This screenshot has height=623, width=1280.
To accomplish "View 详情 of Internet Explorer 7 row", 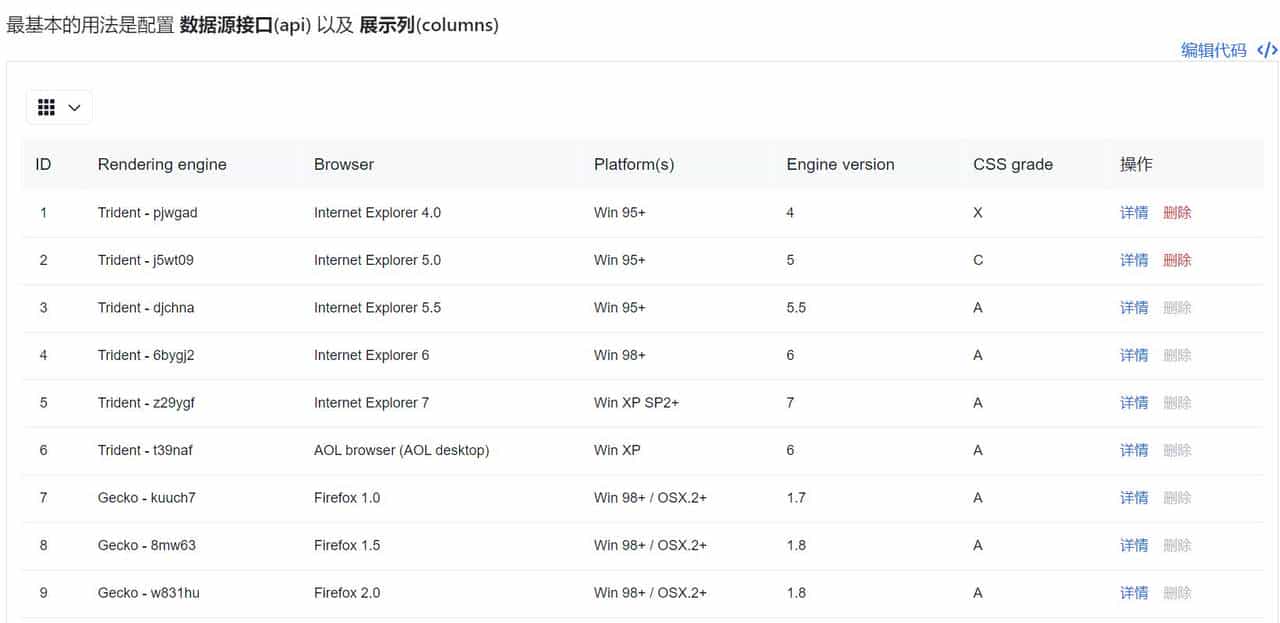I will [x=1133, y=402].
